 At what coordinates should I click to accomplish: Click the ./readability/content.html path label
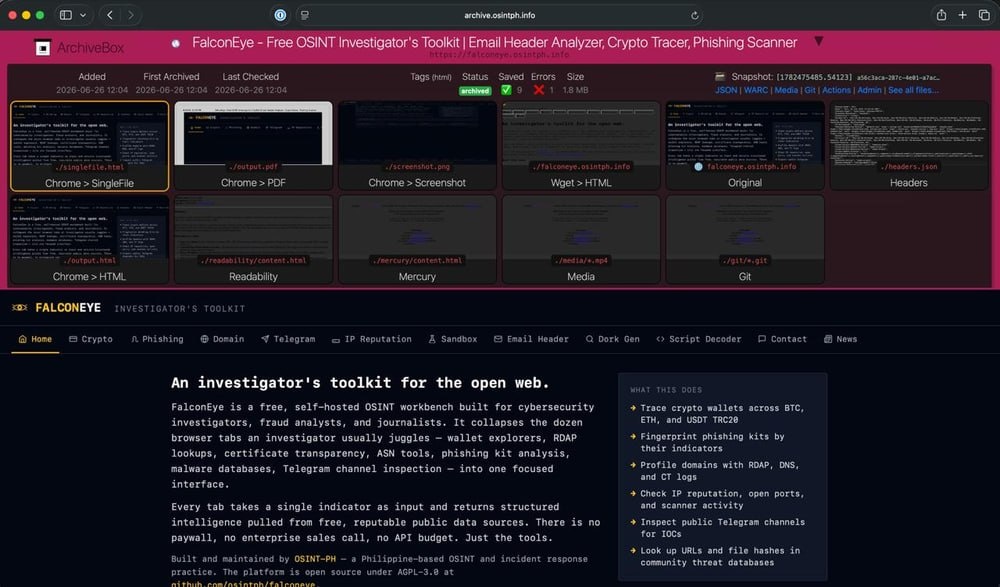(x=253, y=260)
